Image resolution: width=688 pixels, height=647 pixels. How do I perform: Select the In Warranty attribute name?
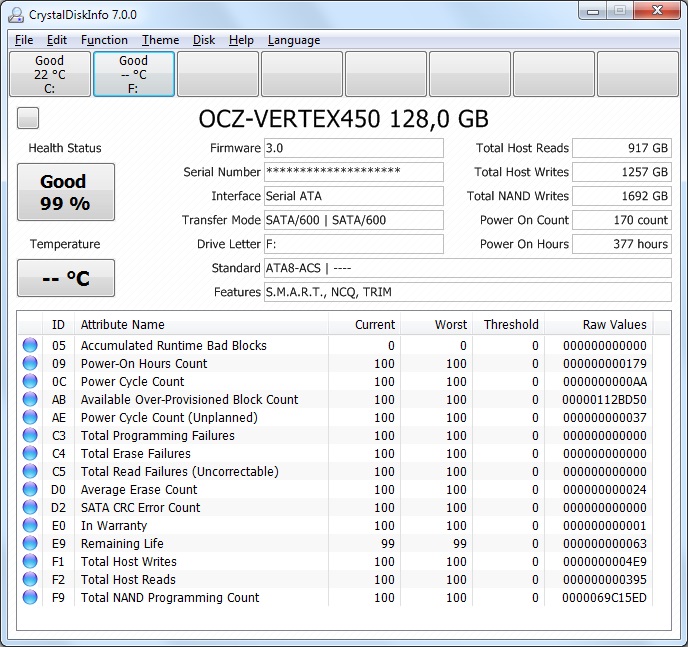(114, 525)
